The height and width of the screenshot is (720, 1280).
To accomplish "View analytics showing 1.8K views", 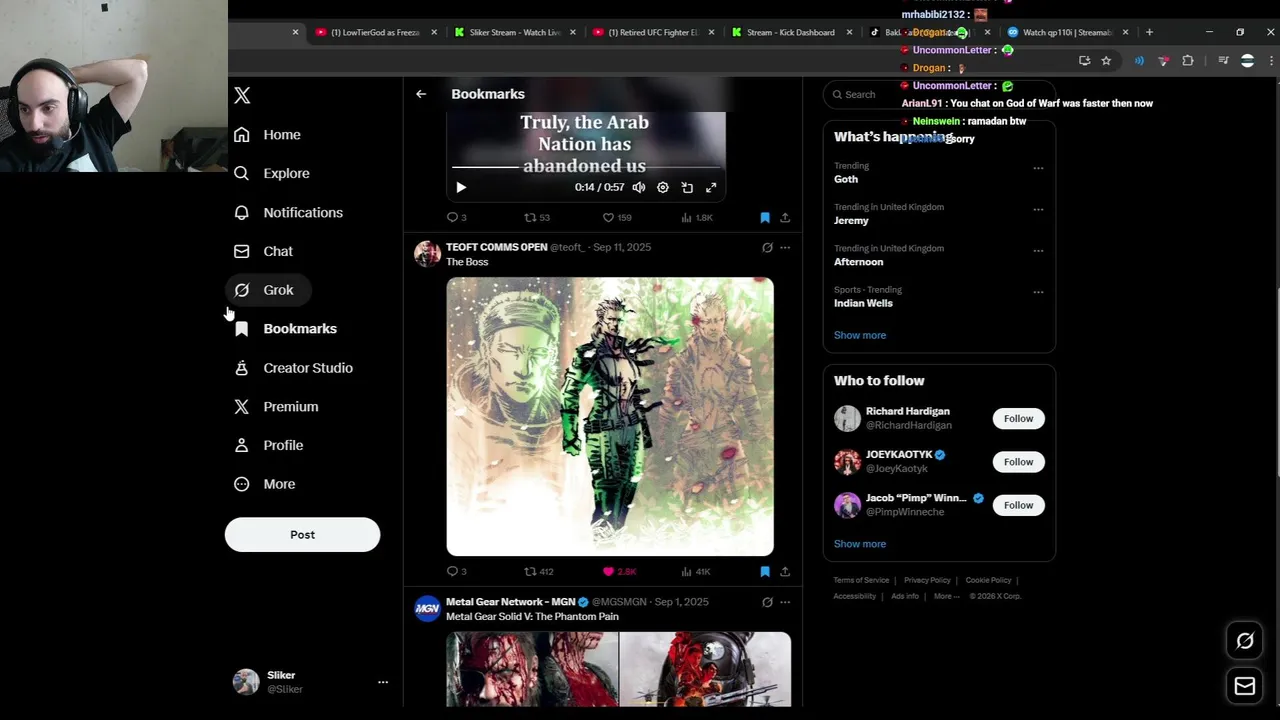I will pyautogui.click(x=696, y=217).
